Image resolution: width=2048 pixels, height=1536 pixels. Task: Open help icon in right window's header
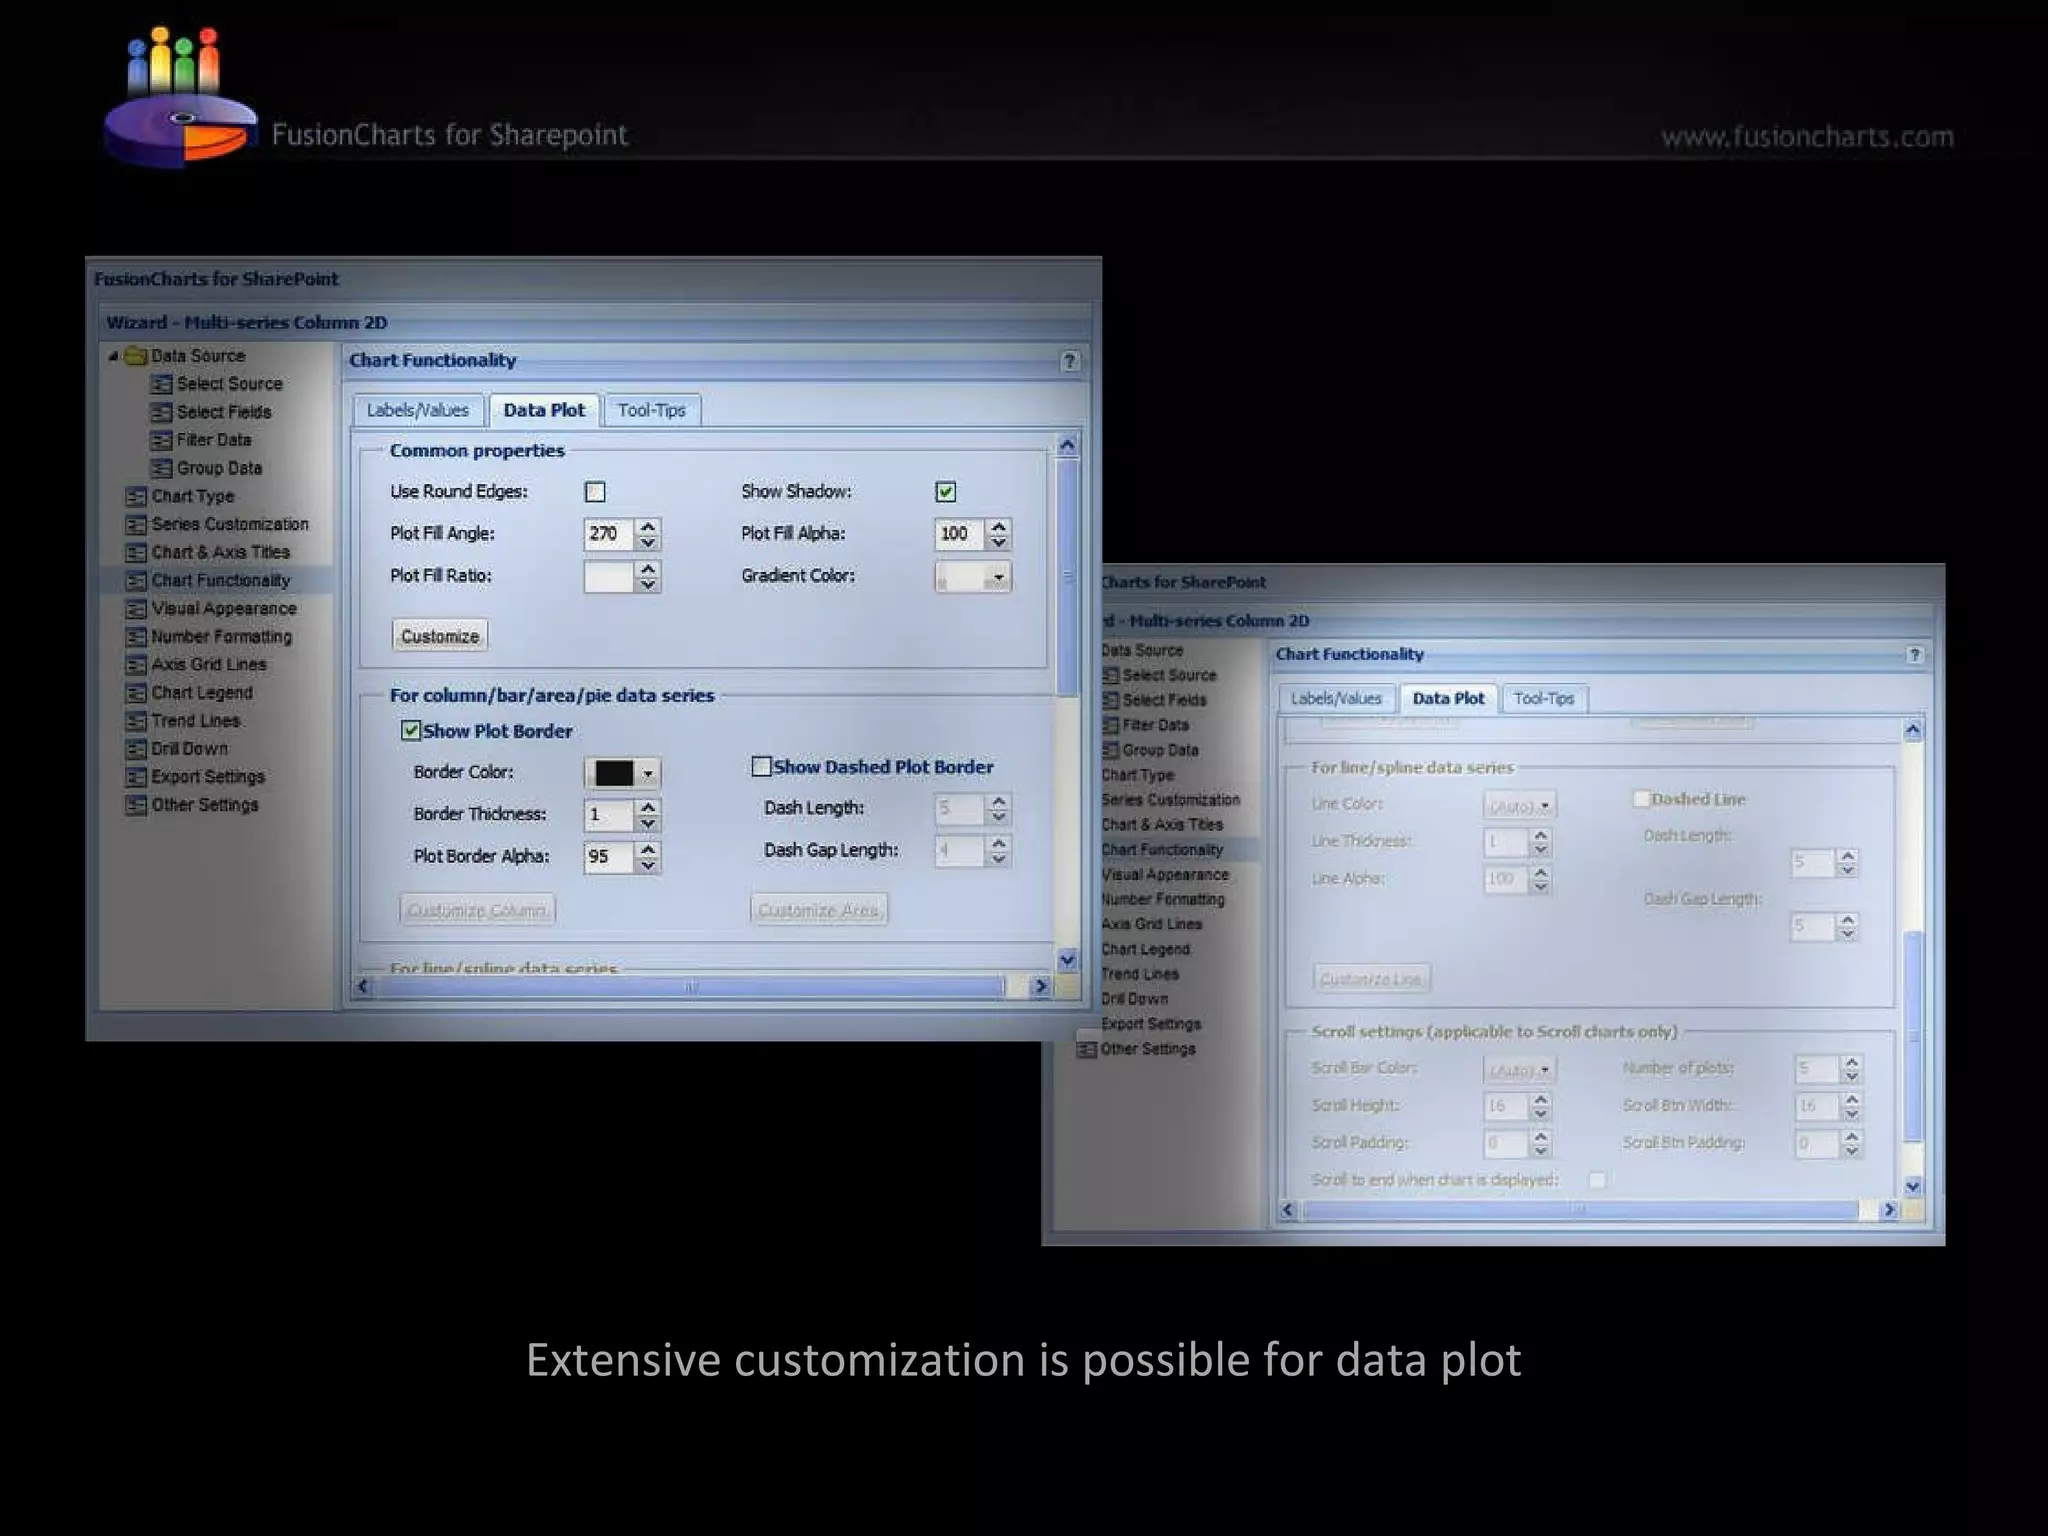pos(1914,655)
